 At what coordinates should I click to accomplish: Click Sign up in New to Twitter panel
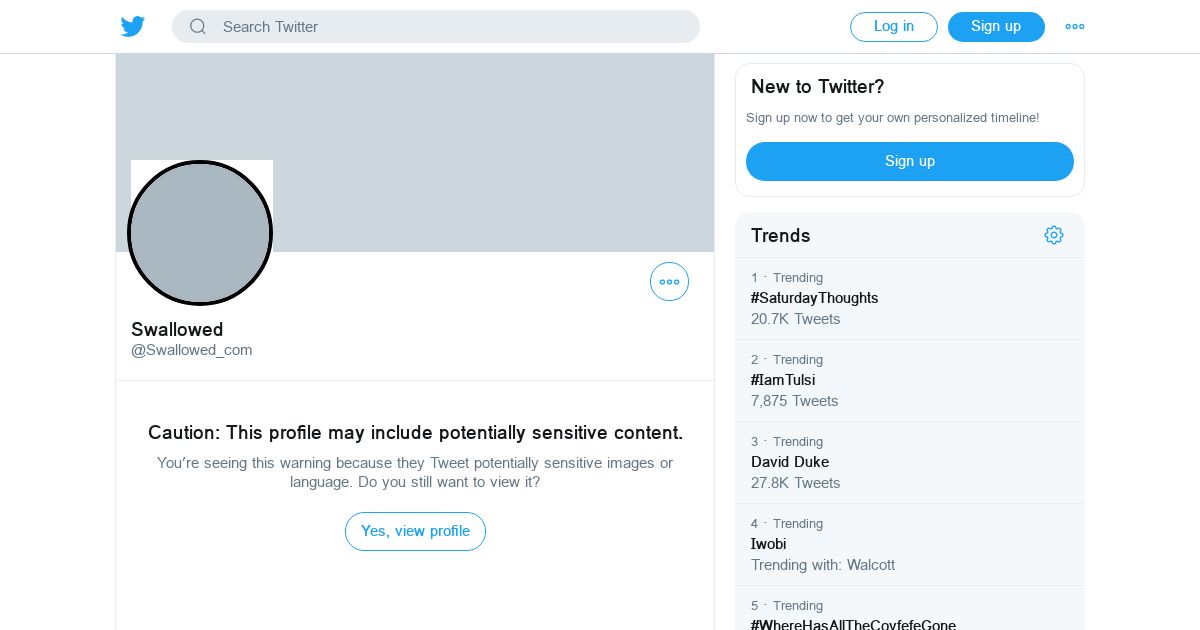[x=910, y=161]
